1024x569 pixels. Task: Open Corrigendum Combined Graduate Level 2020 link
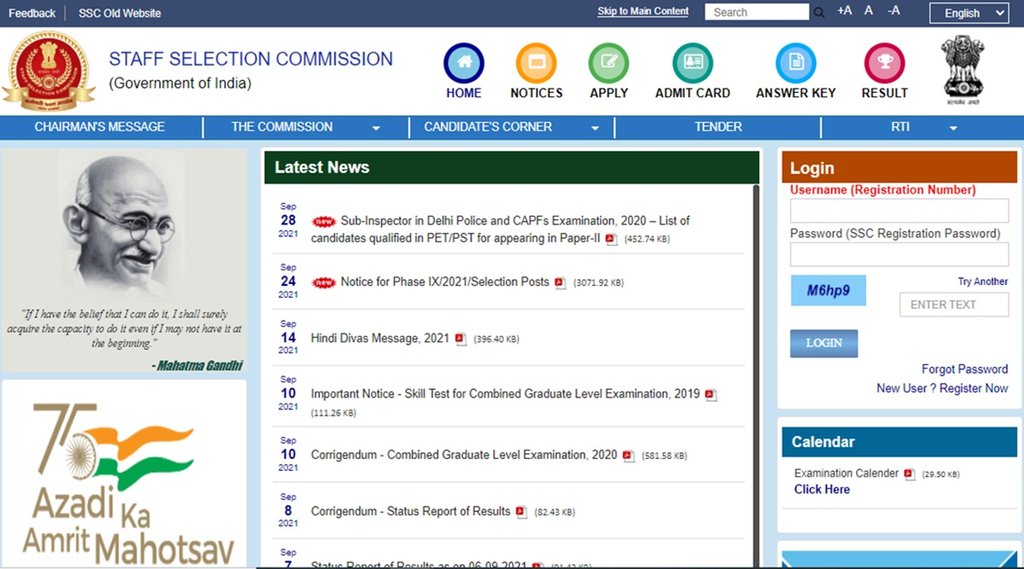[x=464, y=455]
